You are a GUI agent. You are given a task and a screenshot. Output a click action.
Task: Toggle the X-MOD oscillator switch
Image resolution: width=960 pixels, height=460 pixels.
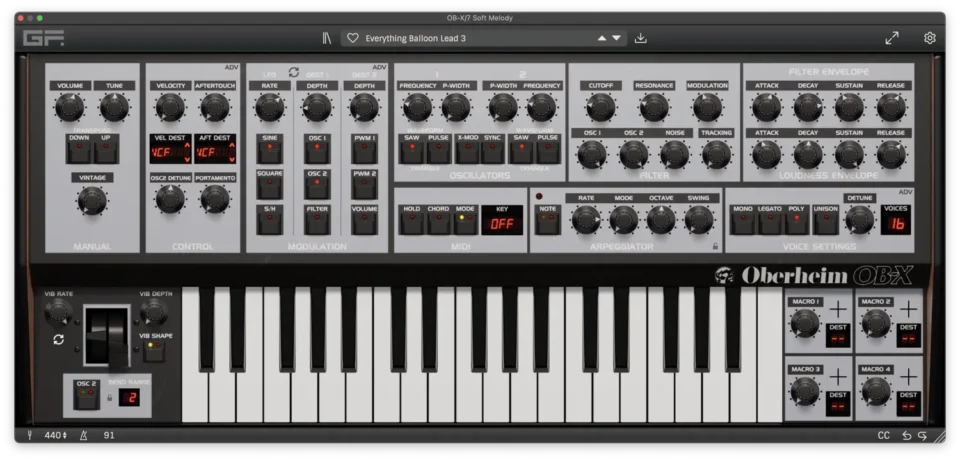467,151
